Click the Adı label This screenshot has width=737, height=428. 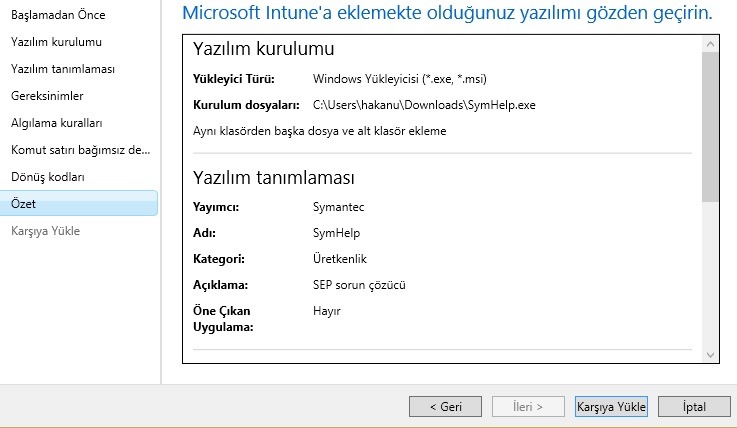pyautogui.click(x=204, y=233)
